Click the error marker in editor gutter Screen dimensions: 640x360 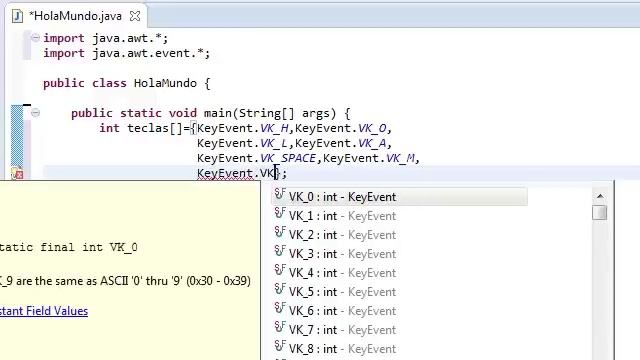[17, 173]
